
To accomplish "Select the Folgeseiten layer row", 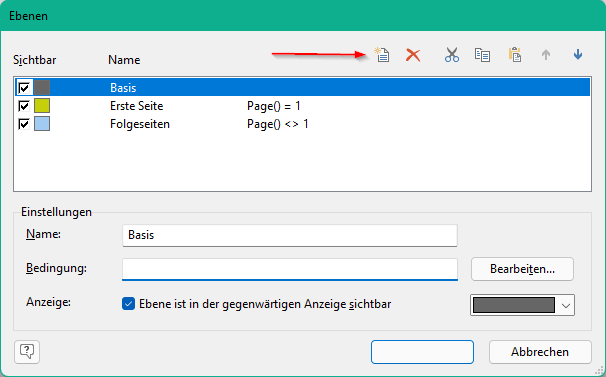I will 303,124.
